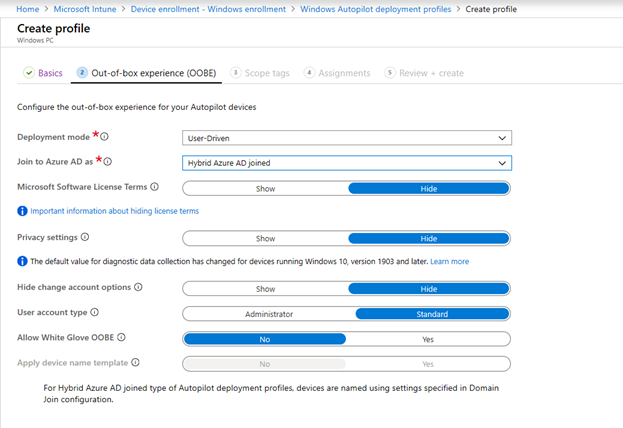The height and width of the screenshot is (428, 623).
Task: Click info icon beside Join to Azure AD as
Action: [x=108, y=161]
